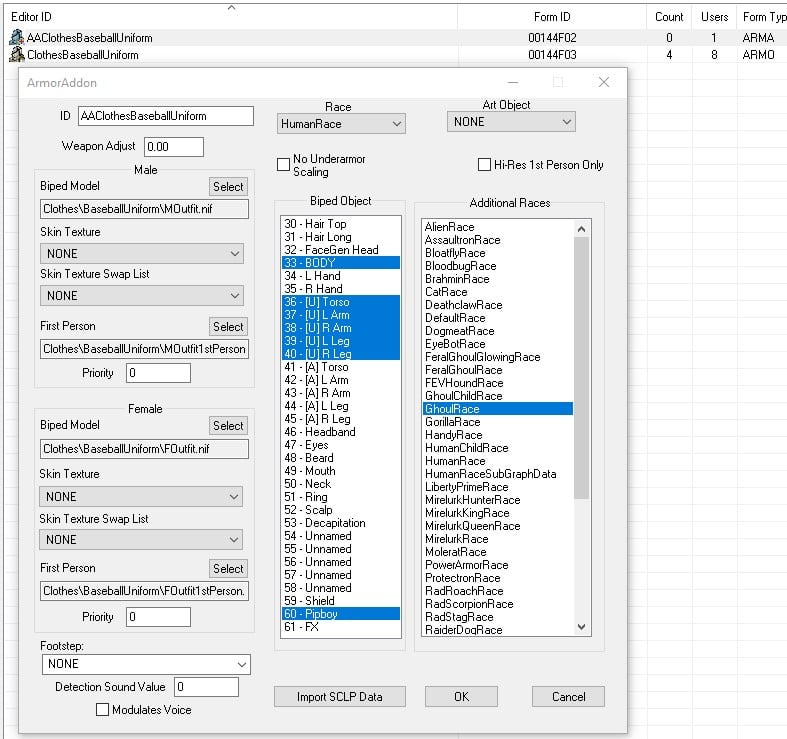Click Form ID cell 00144F03
This screenshot has width=787, height=739.
tap(552, 55)
